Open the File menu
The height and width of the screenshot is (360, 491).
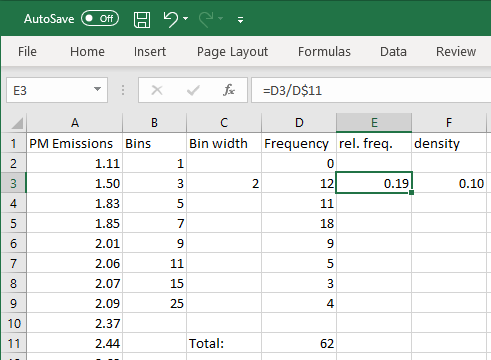coord(27,52)
